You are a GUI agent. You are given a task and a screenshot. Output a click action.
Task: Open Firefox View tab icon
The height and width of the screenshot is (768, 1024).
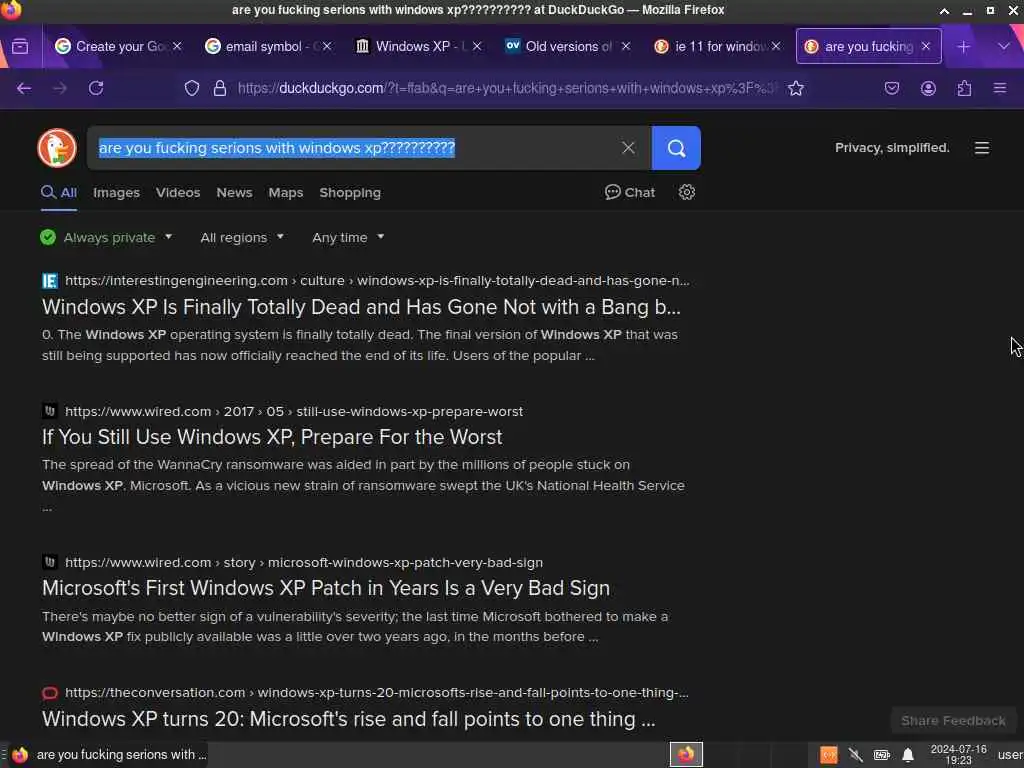20,46
